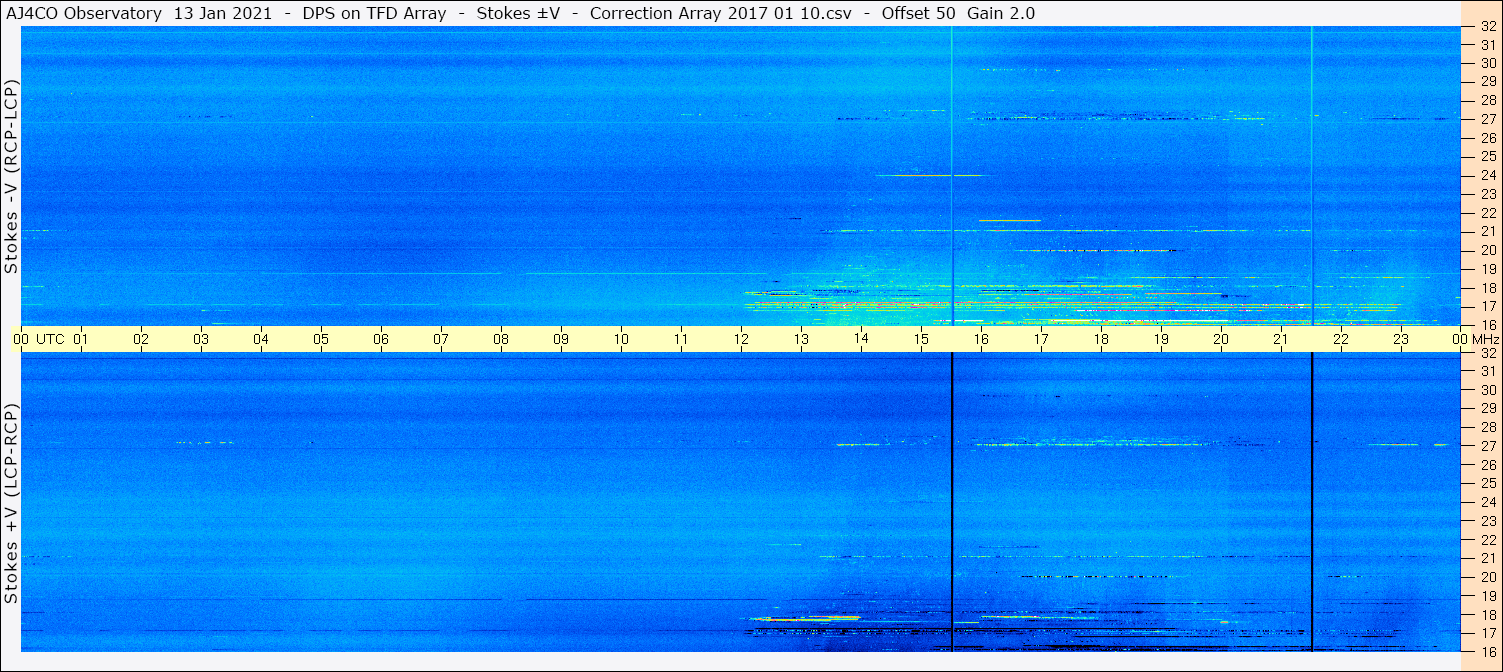Image resolution: width=1503 pixels, height=672 pixels.
Task: Click the black vertical line near 15:30 in the lower plot
Action: (952, 502)
